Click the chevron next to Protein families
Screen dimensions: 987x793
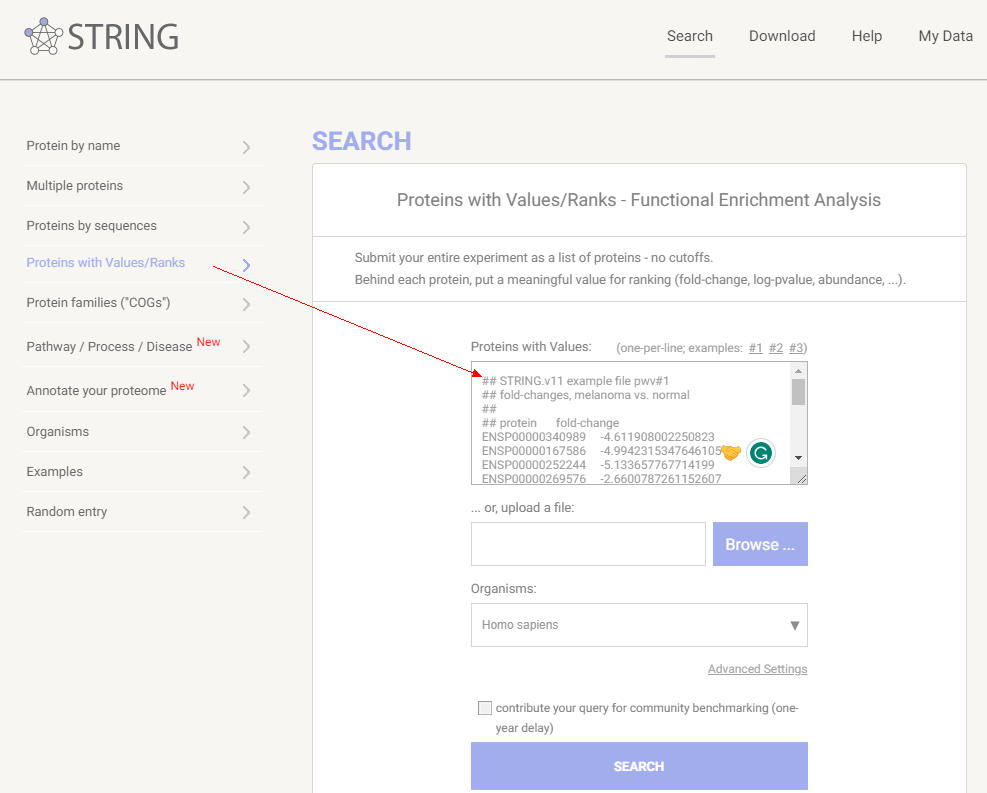pos(246,305)
